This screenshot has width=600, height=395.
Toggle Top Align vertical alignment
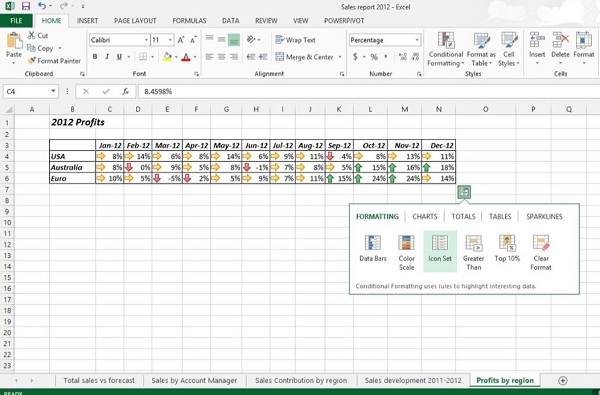pos(209,39)
